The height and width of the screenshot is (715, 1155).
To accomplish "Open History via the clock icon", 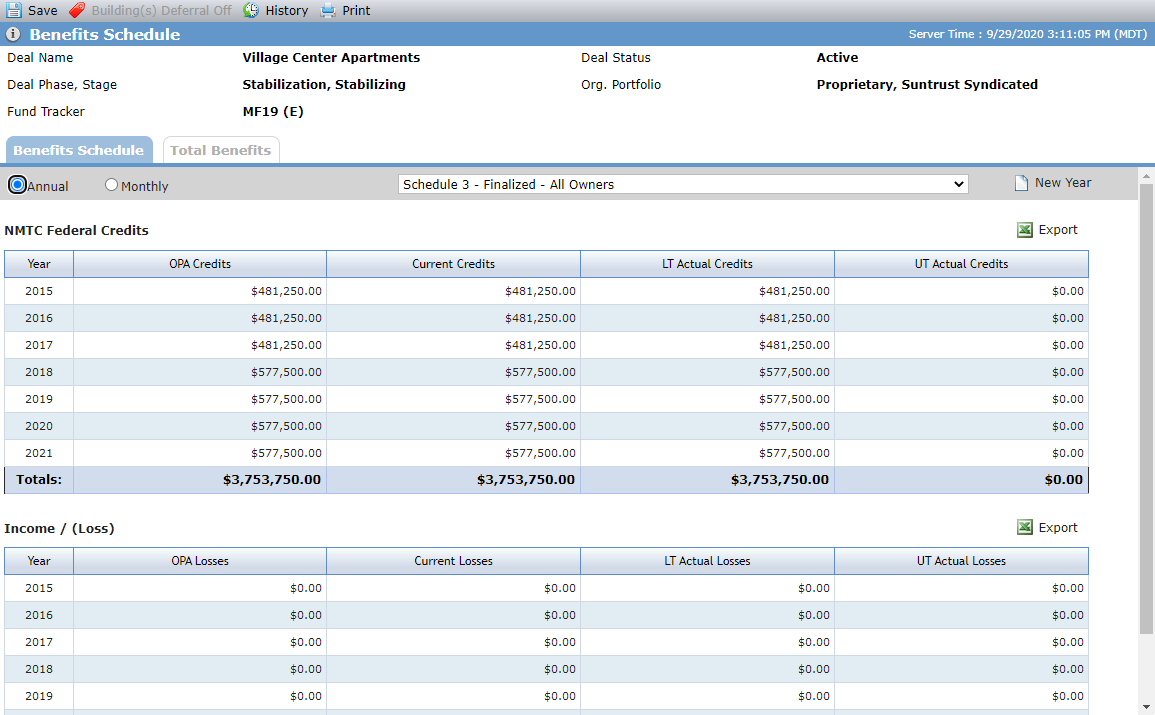I will 251,10.
